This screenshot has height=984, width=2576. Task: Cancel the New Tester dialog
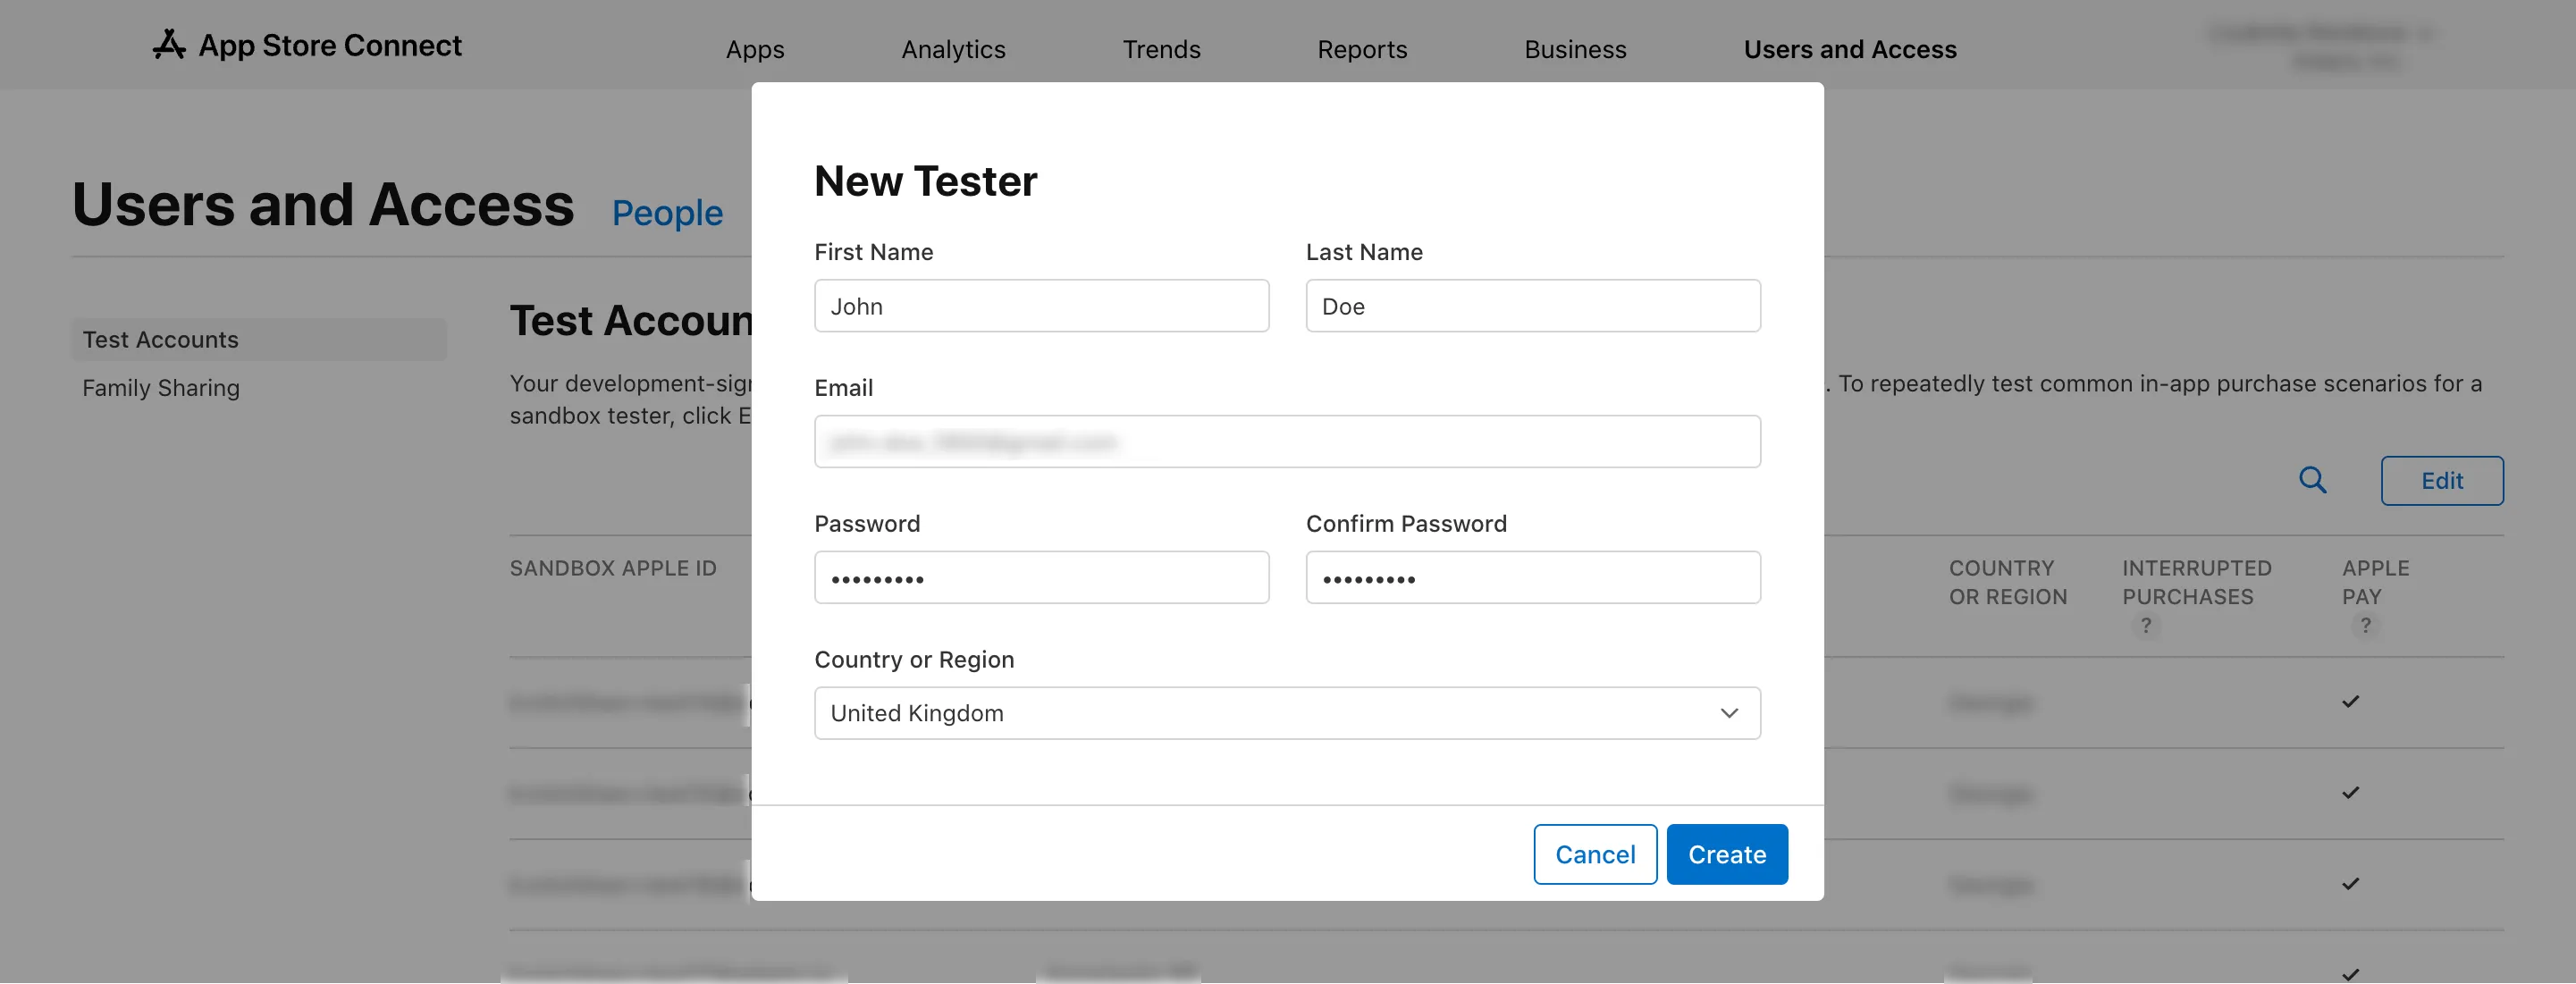[1595, 854]
